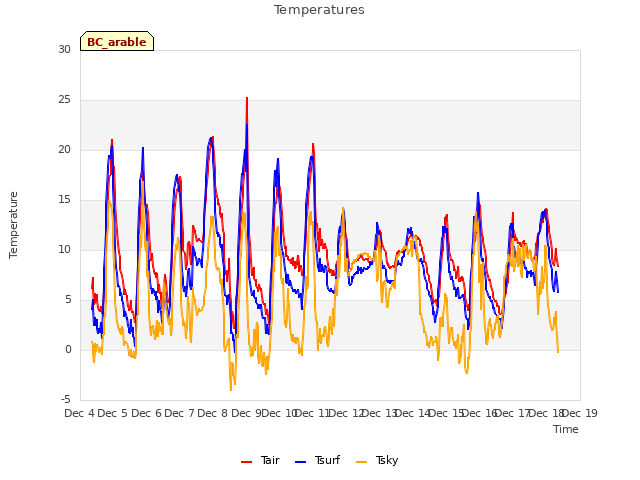
Task: Click the Dec 7 x-axis label
Action: (x=179, y=413)
